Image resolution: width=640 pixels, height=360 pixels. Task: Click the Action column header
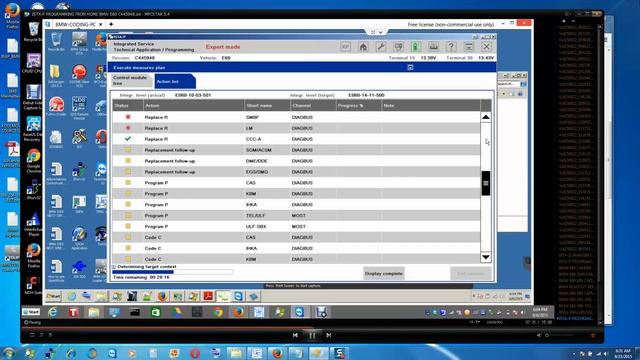point(194,106)
